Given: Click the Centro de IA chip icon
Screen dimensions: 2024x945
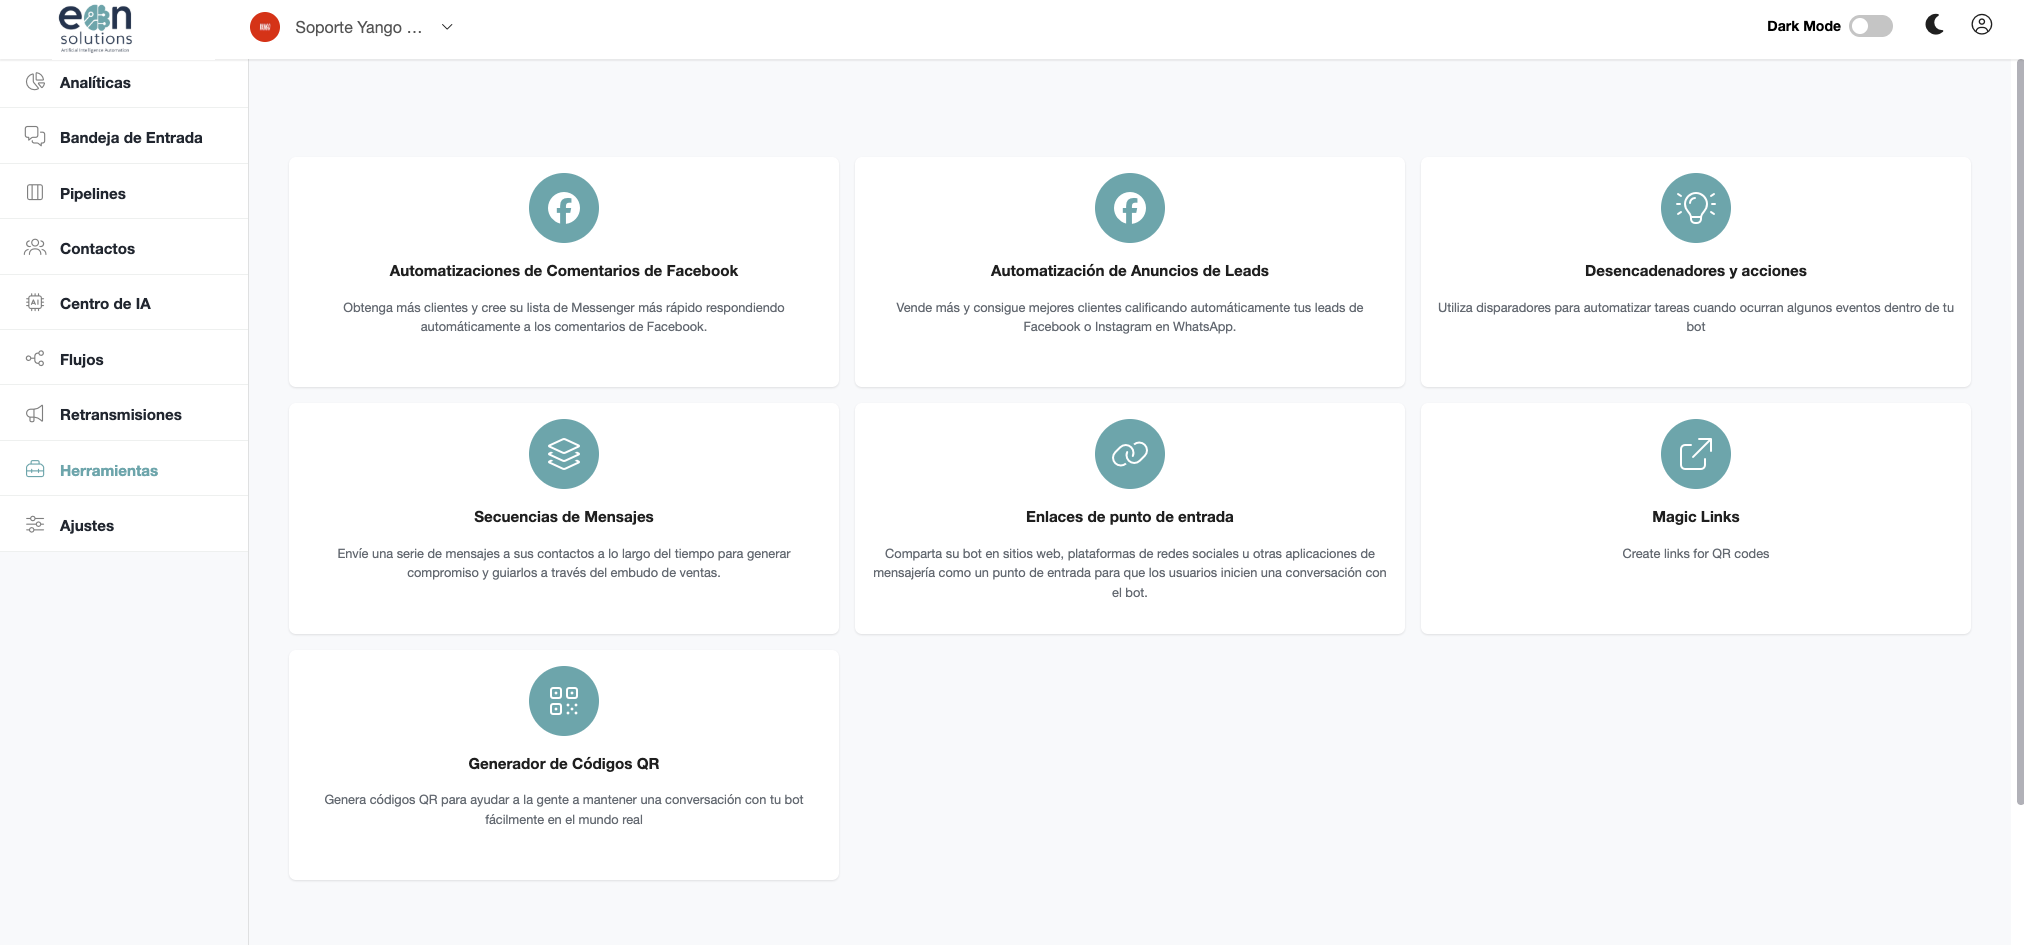Looking at the screenshot, I should point(35,302).
